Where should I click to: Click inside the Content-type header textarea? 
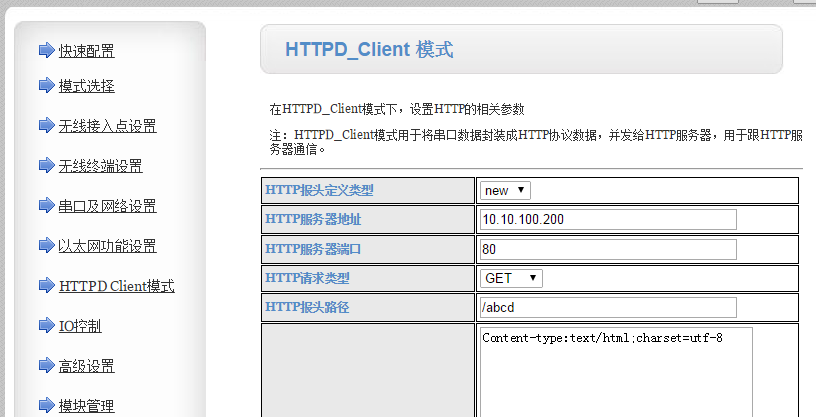tap(615, 375)
